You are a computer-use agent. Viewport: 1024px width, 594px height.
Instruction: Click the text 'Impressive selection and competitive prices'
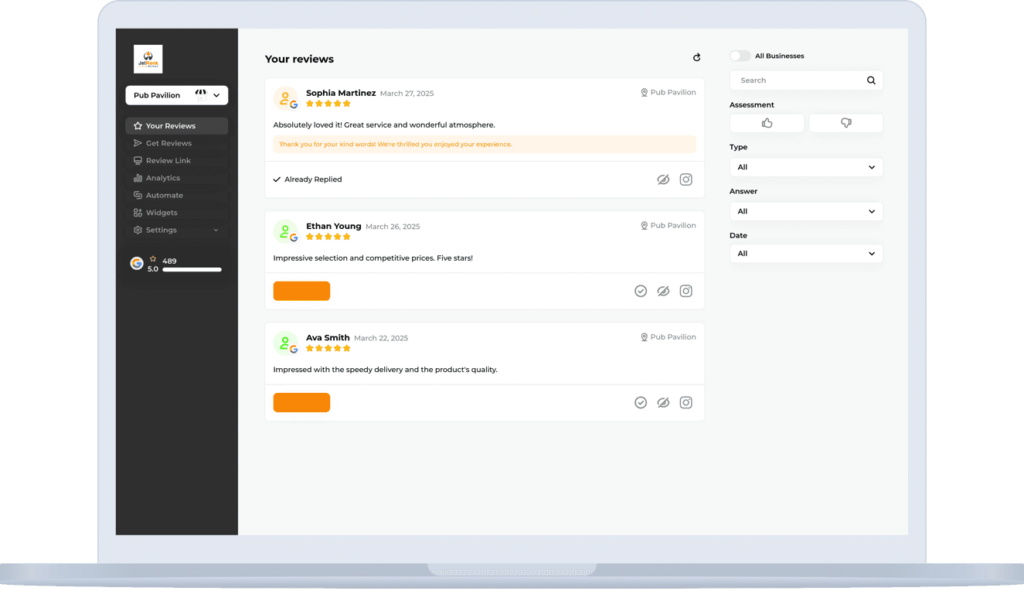(x=353, y=258)
